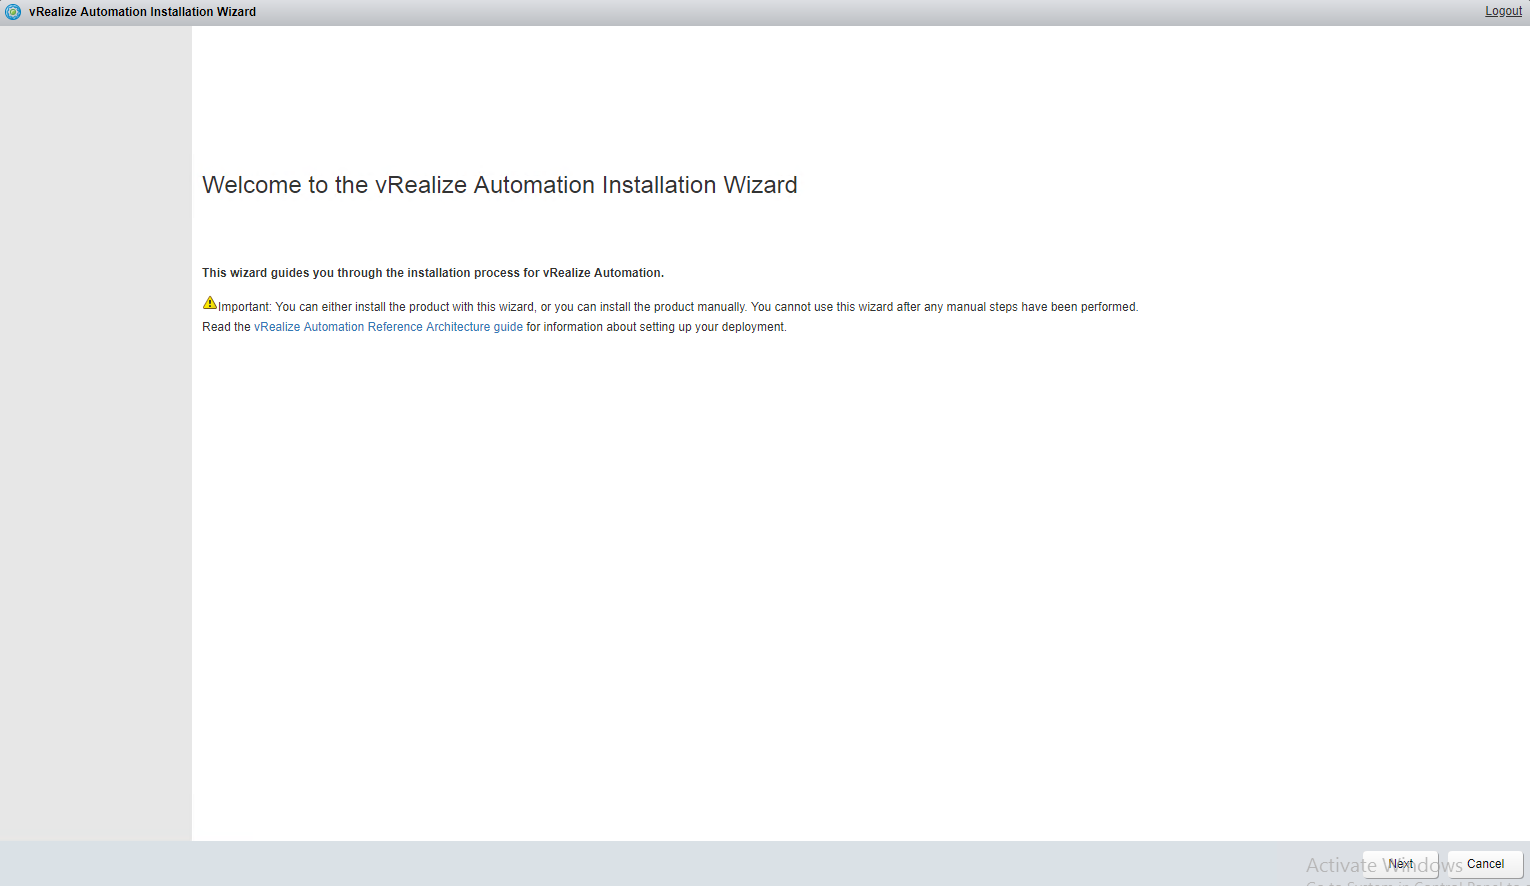Image resolution: width=1530 pixels, height=886 pixels.
Task: Click the empty gray left sidebar panel
Action: [95, 450]
